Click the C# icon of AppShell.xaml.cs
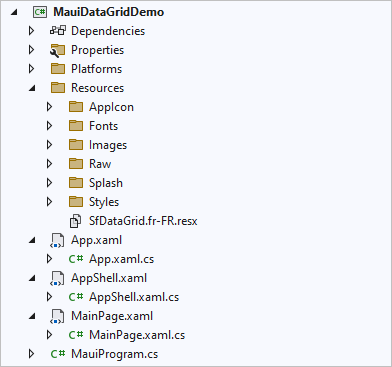This screenshot has height=367, width=392. coord(76,297)
